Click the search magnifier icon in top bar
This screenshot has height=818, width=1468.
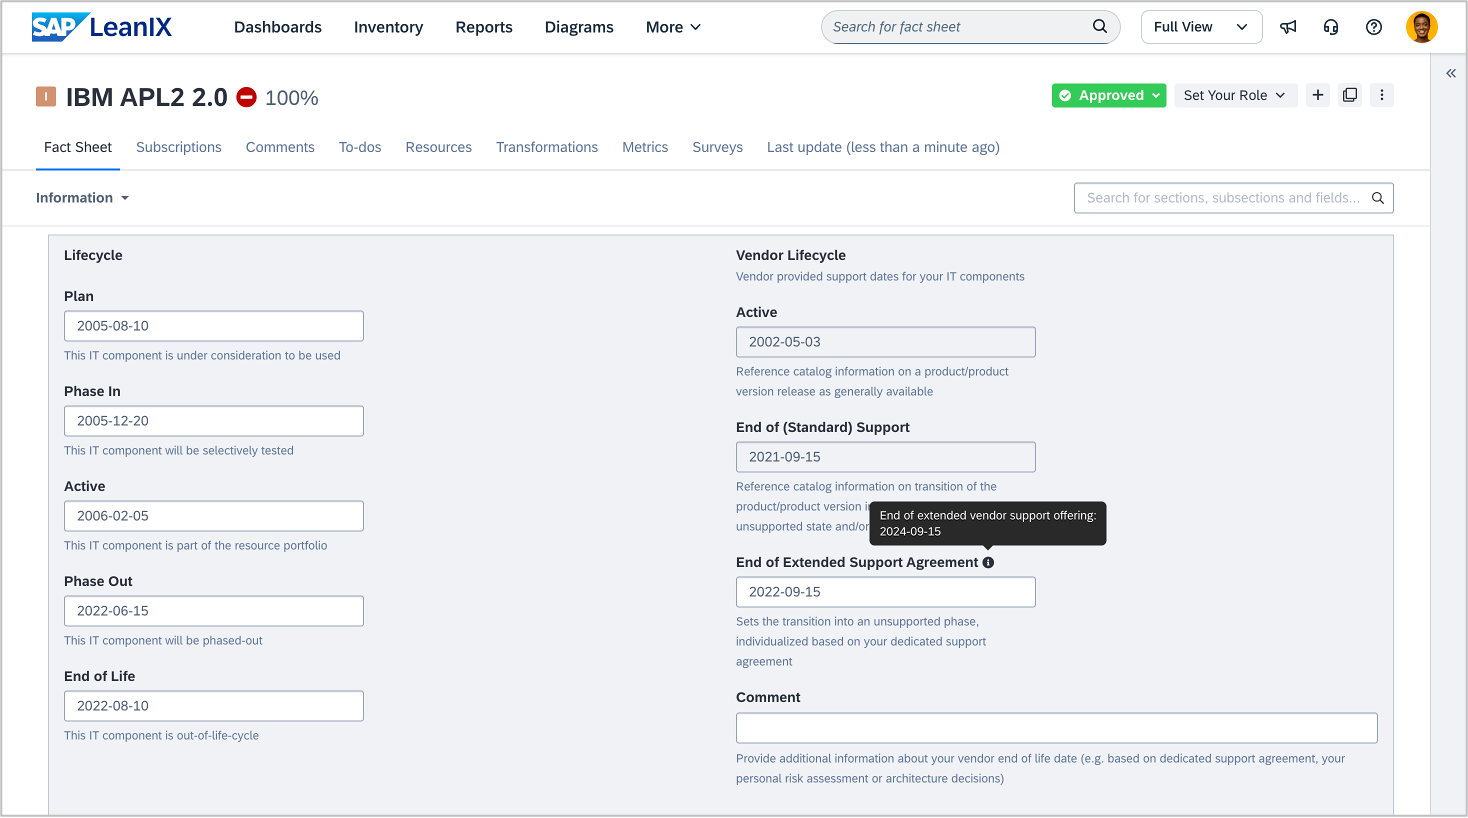coord(1100,27)
